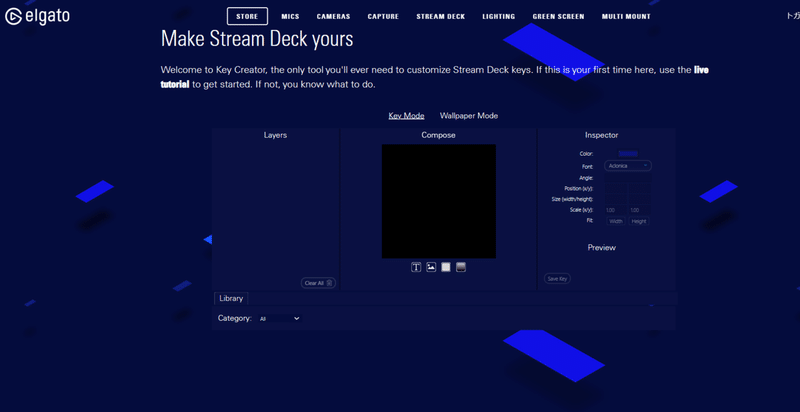Open the MULTI MOUNT menu
The width and height of the screenshot is (800, 412).
pyautogui.click(x=626, y=16)
